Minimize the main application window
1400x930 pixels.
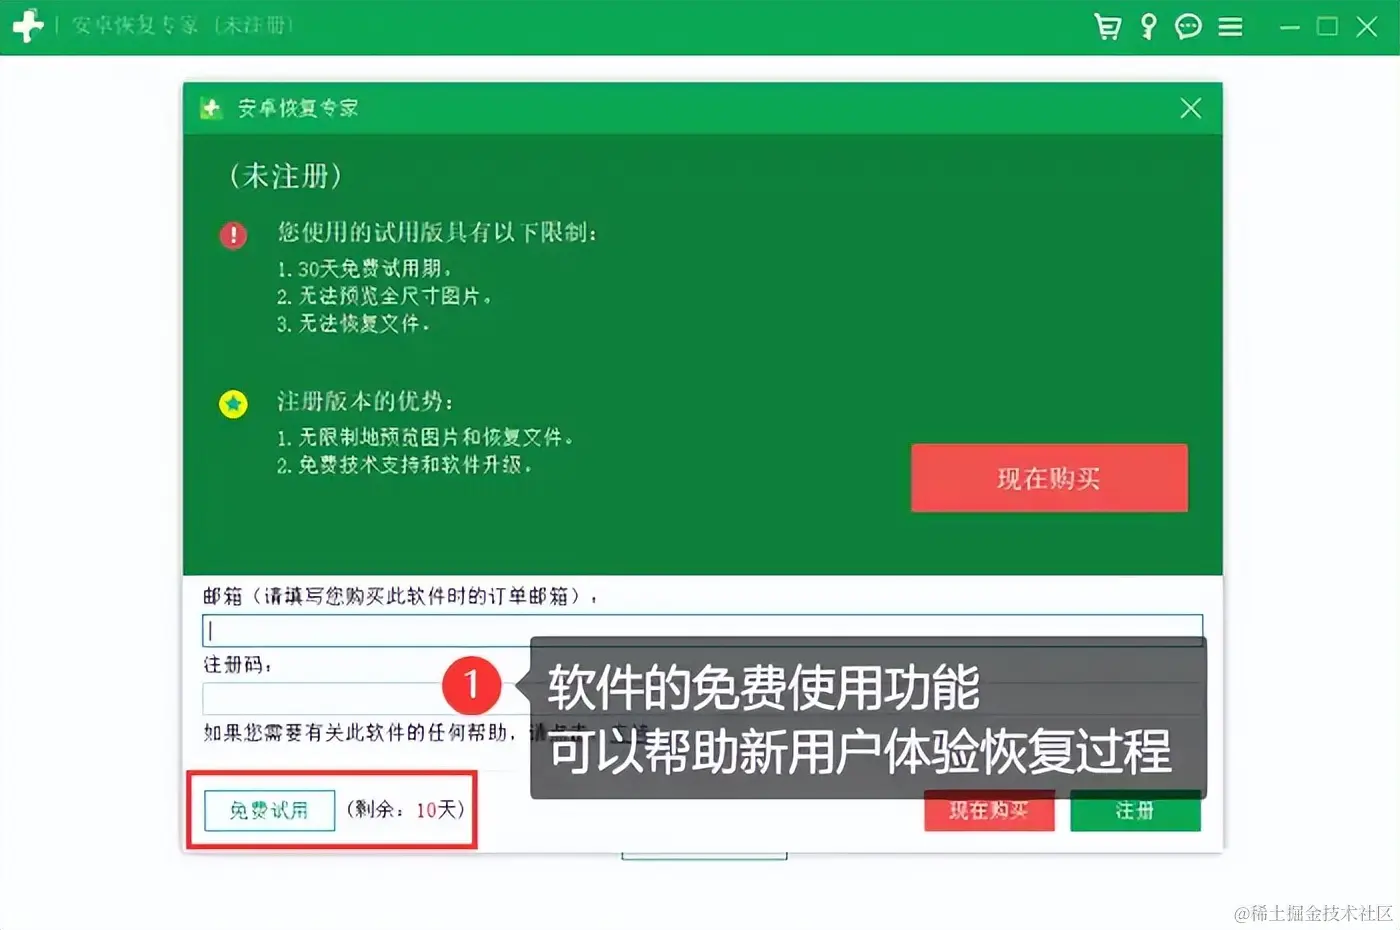[1290, 27]
